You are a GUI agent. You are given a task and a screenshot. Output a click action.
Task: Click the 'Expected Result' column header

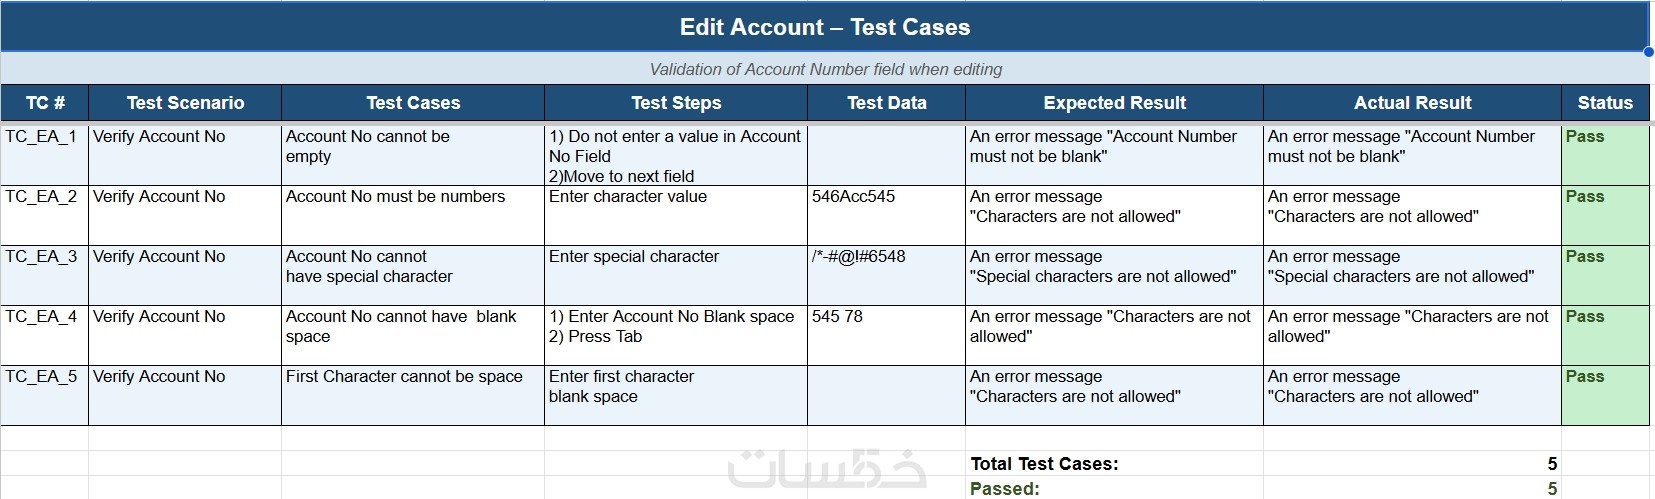(x=1114, y=102)
